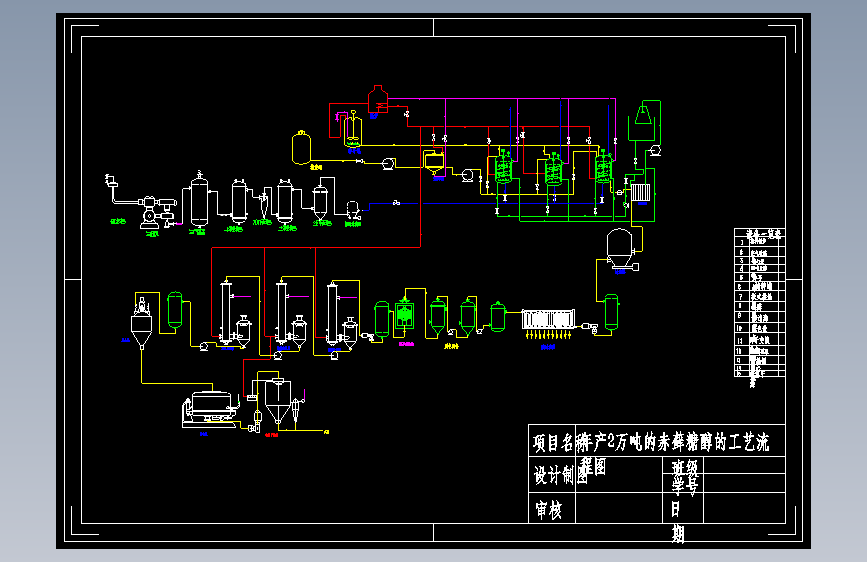867x562 pixels.
Task: Click the '项目名称' title block cell
Action: point(552,442)
